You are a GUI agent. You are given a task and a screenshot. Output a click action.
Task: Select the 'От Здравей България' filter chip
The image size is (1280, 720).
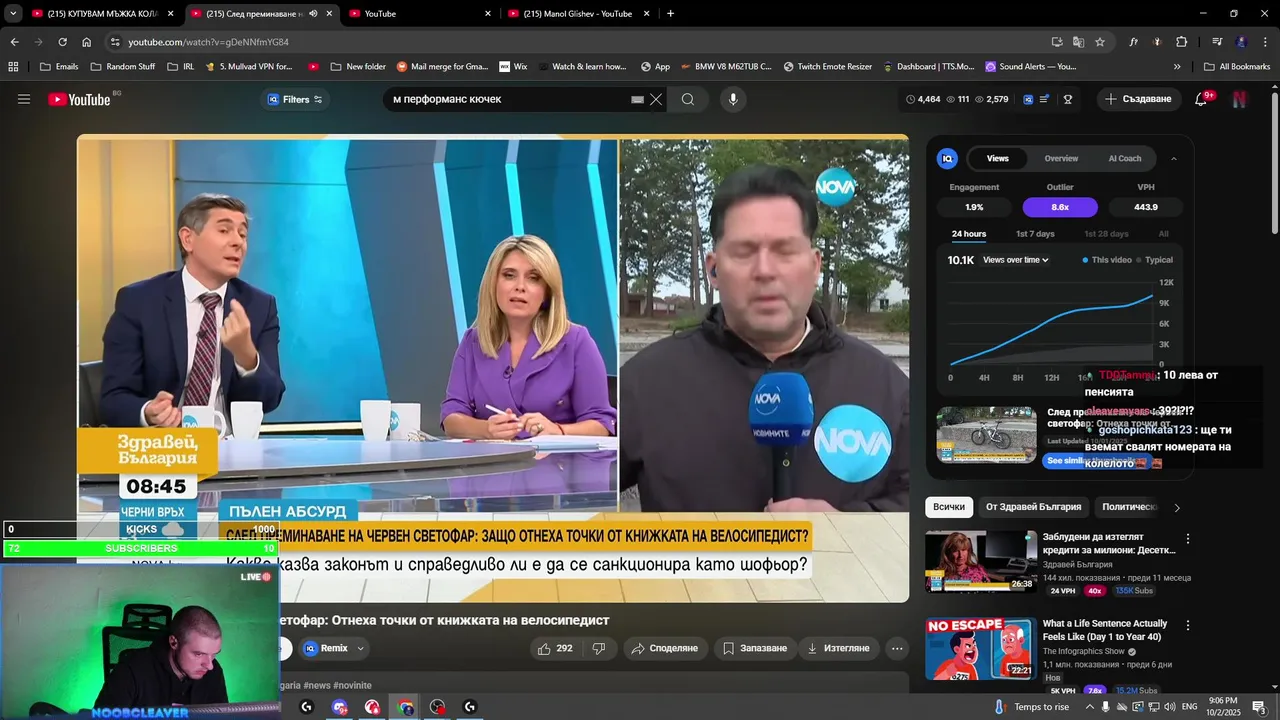tap(1033, 507)
